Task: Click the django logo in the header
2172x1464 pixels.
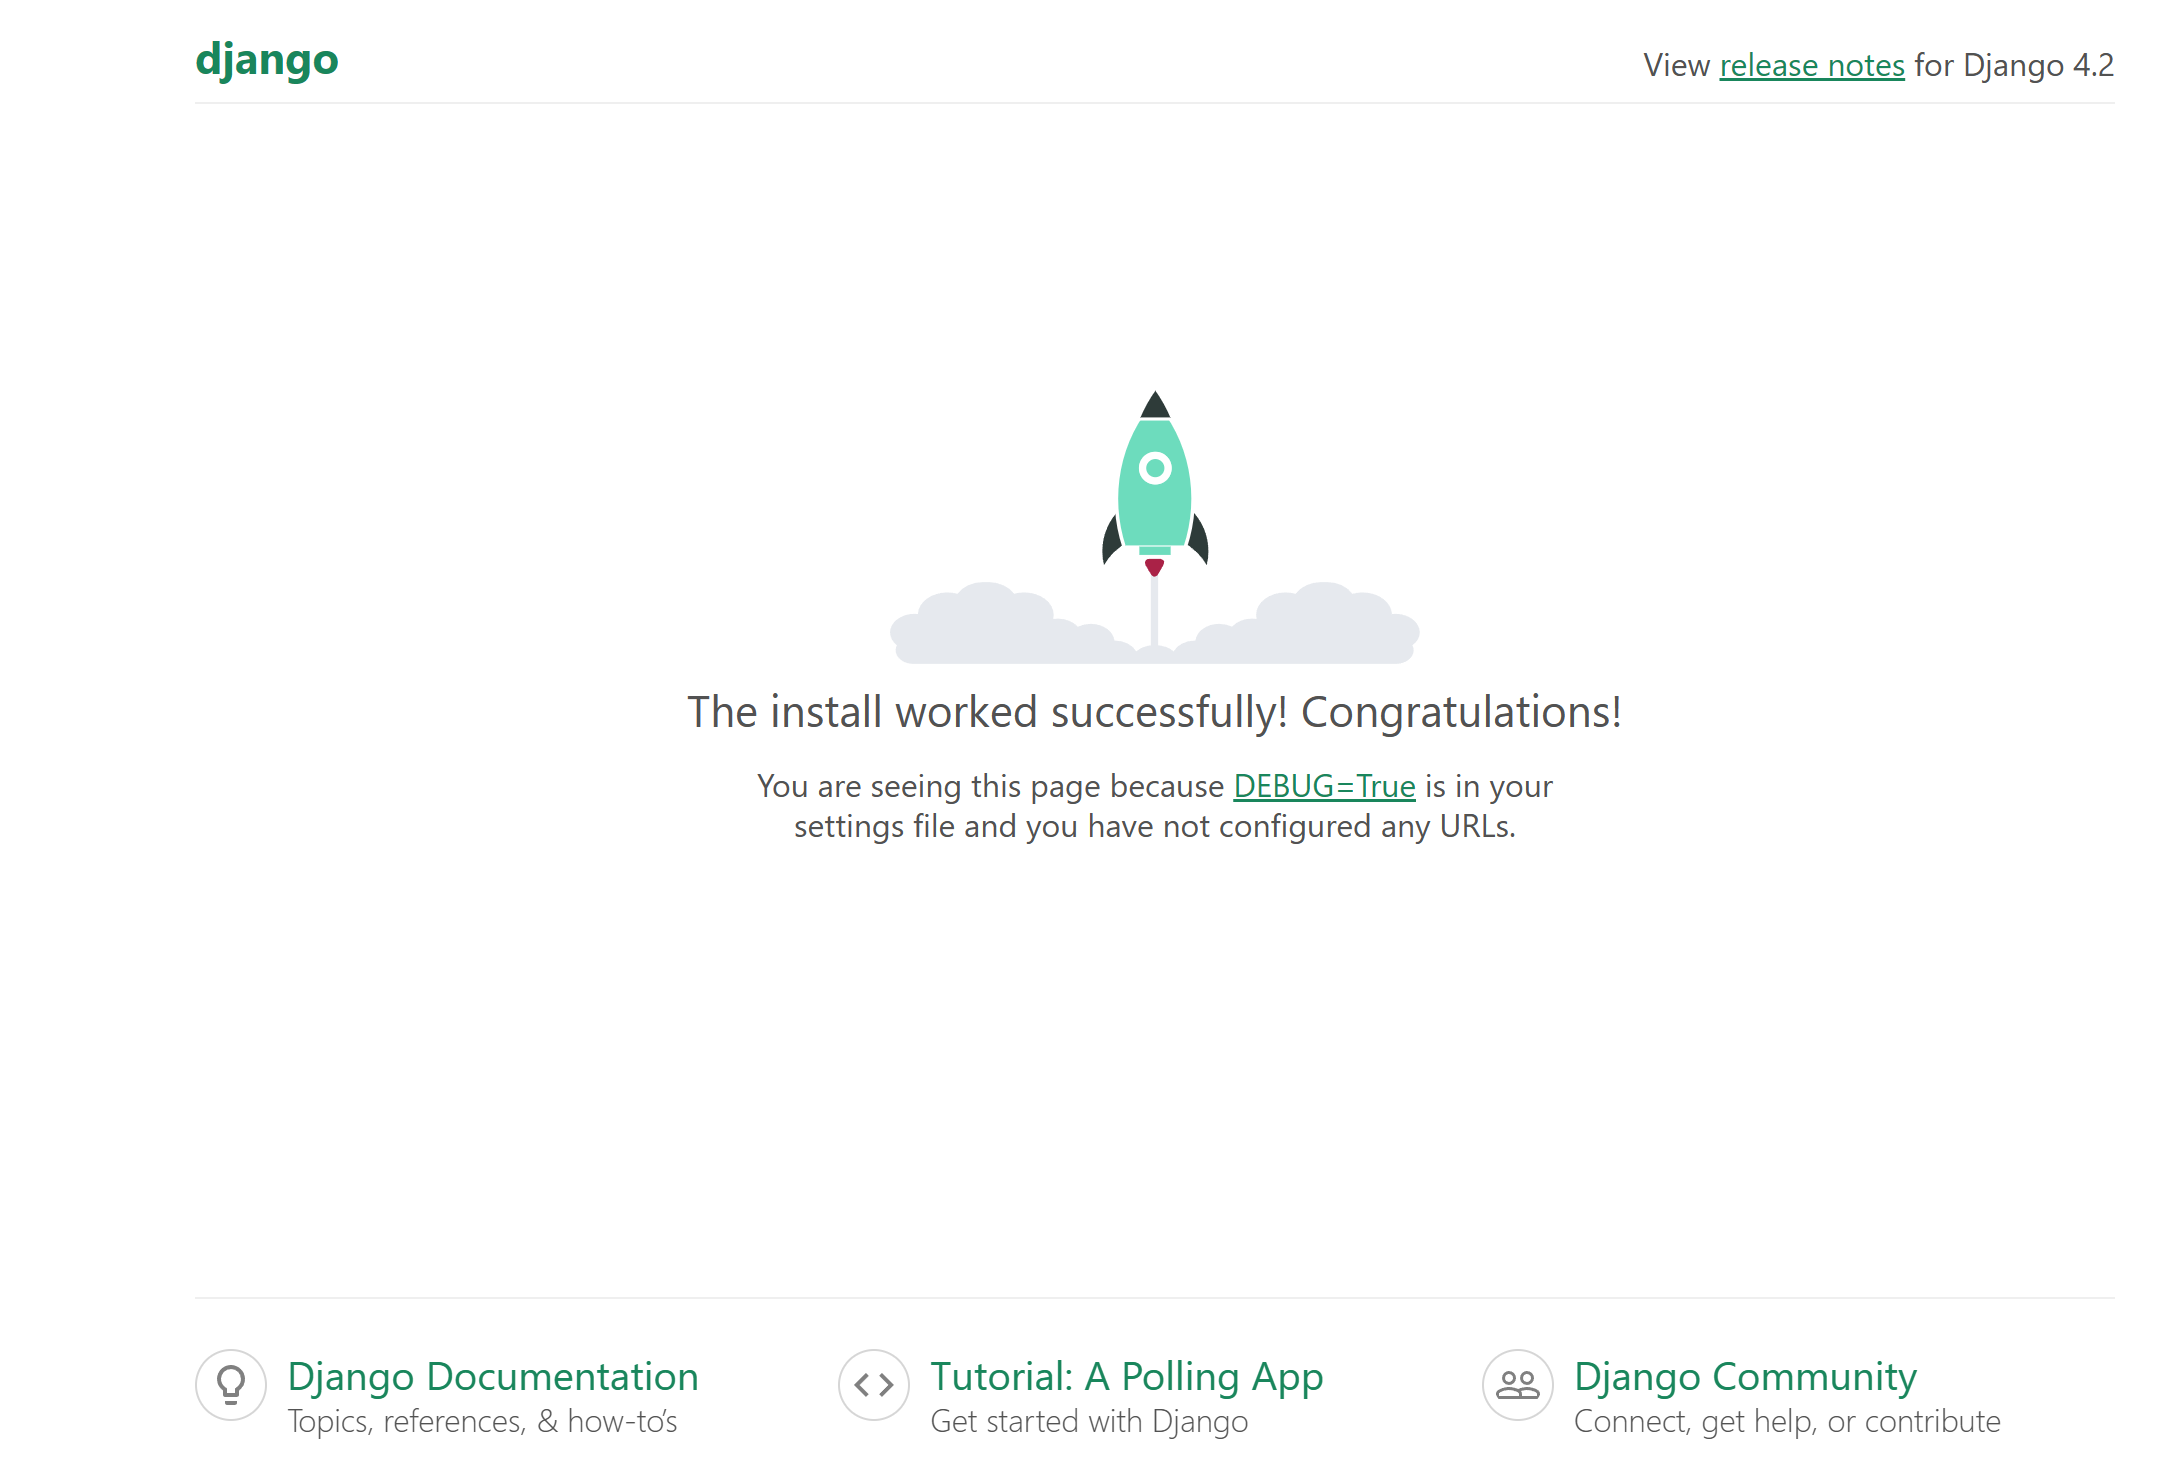Action: [267, 61]
